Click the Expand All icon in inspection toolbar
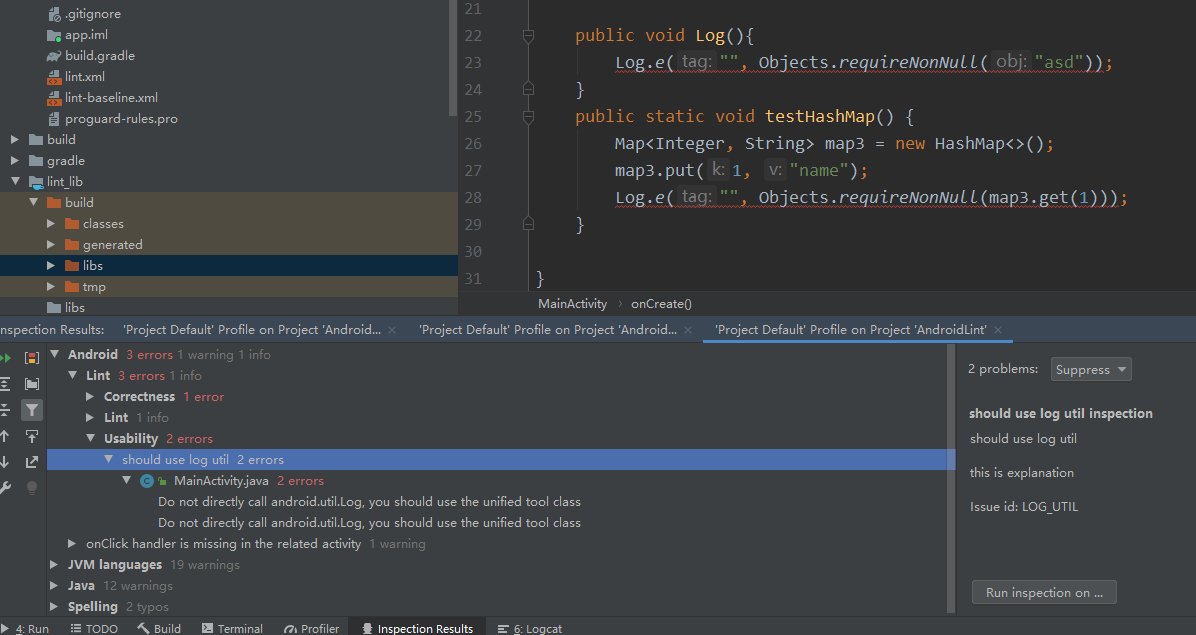The width and height of the screenshot is (1196, 635). [6, 383]
